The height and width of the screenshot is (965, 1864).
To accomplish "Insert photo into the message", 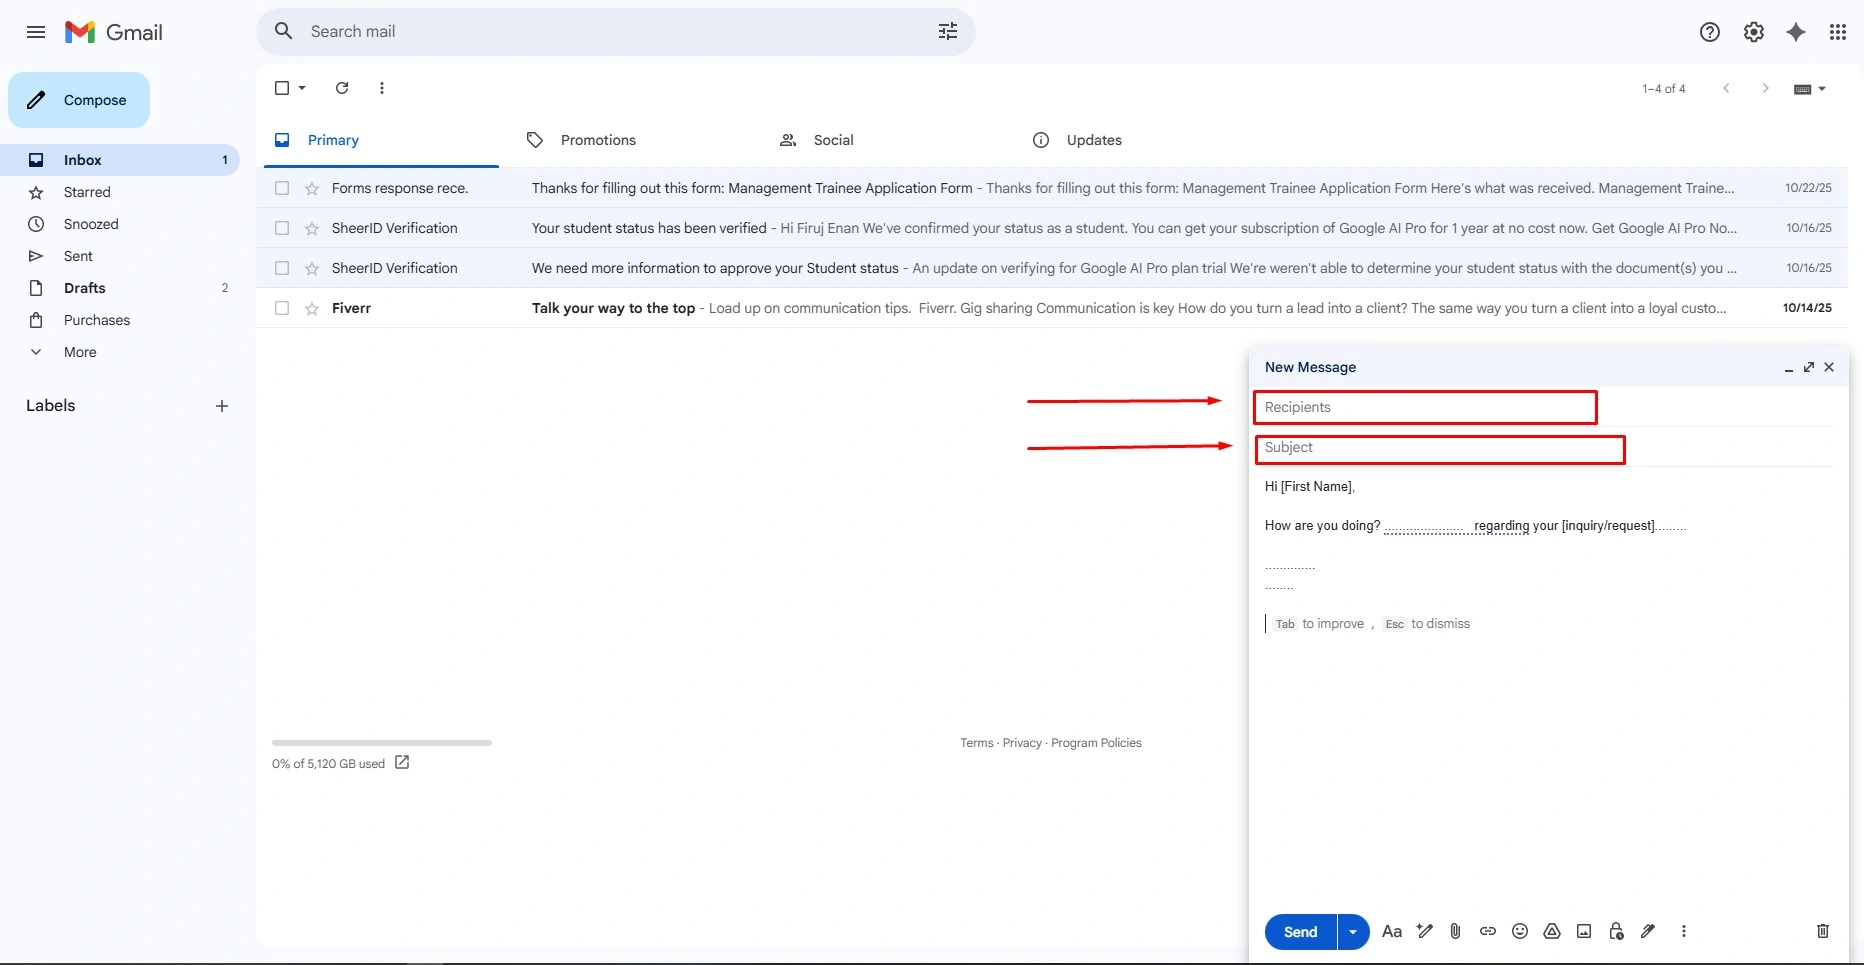I will [x=1584, y=931].
